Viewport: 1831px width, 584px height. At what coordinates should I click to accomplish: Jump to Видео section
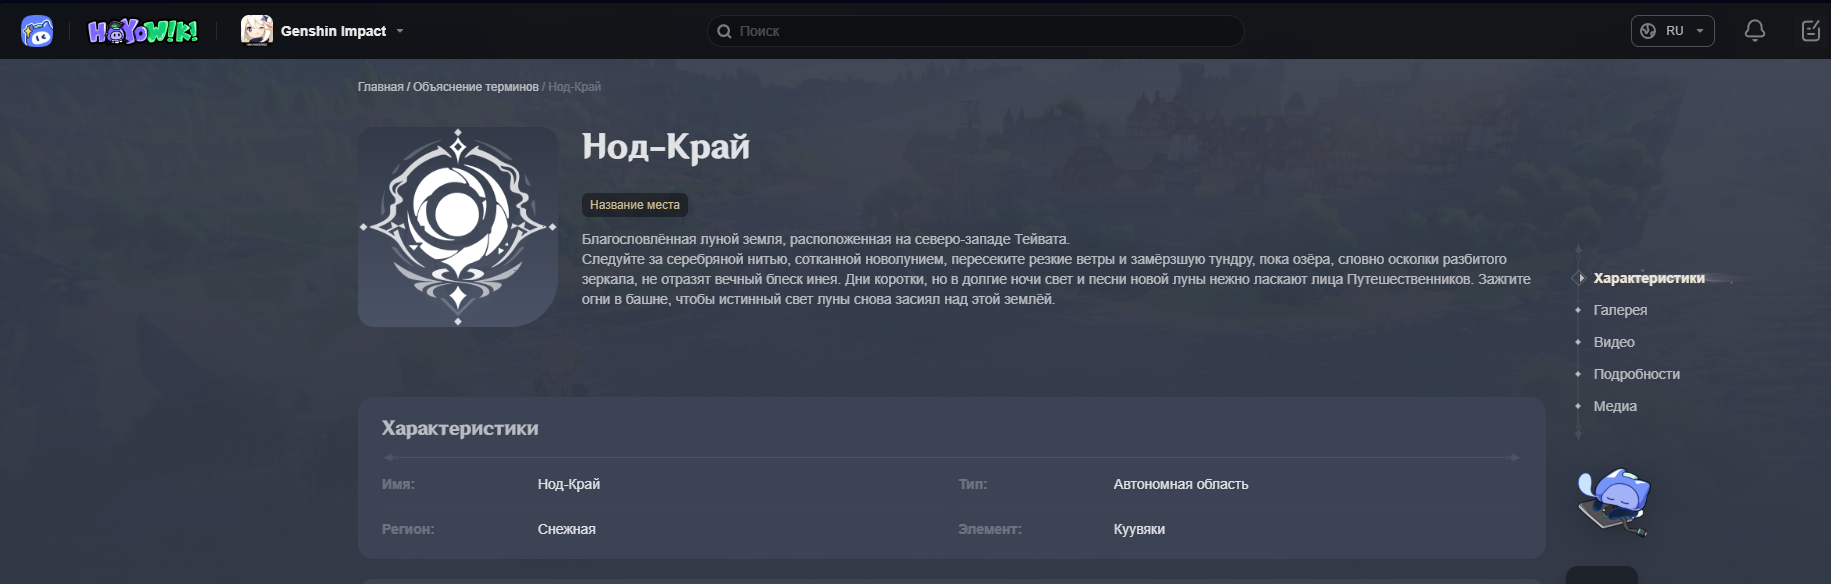(x=1614, y=342)
